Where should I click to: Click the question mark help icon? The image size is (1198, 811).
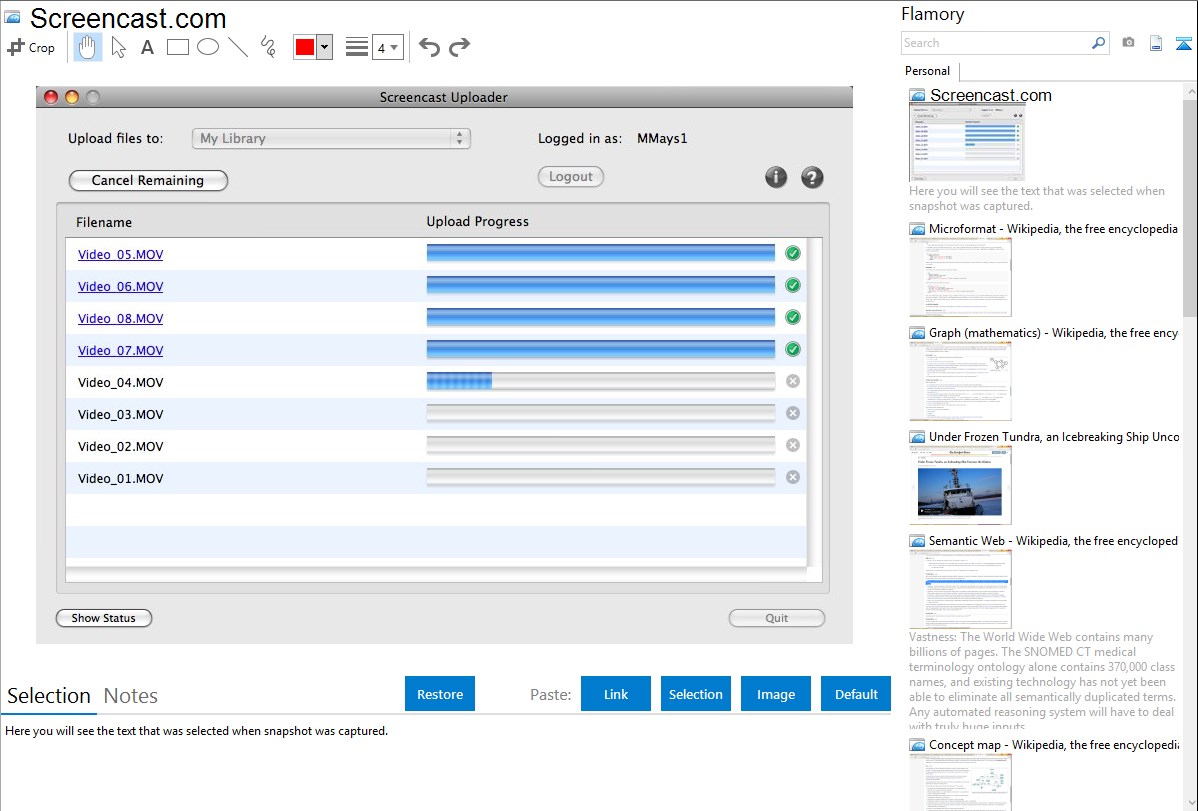click(812, 177)
